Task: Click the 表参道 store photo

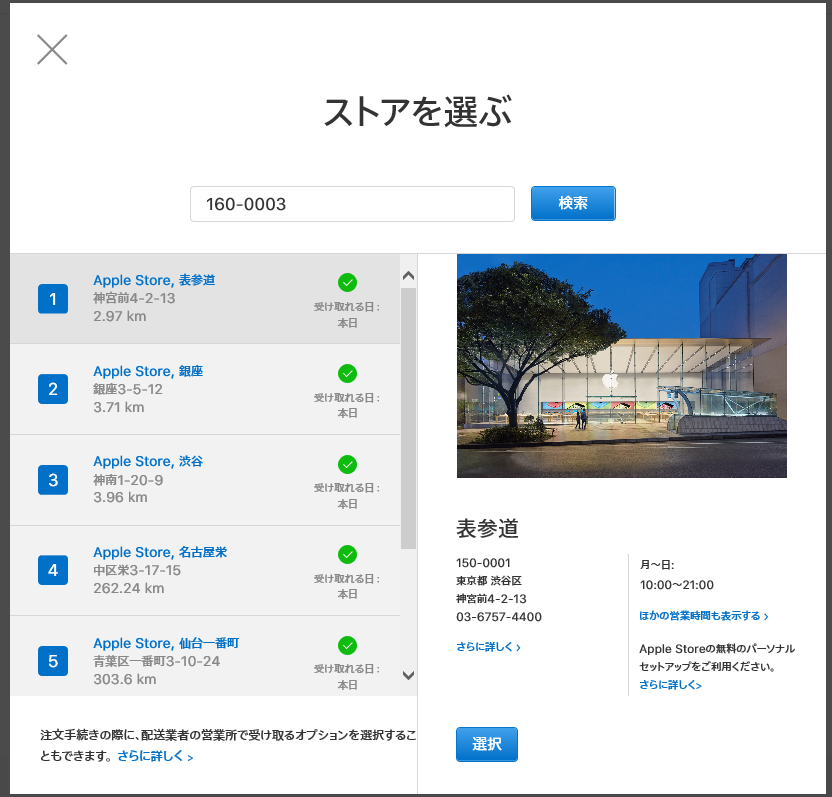Action: point(622,366)
